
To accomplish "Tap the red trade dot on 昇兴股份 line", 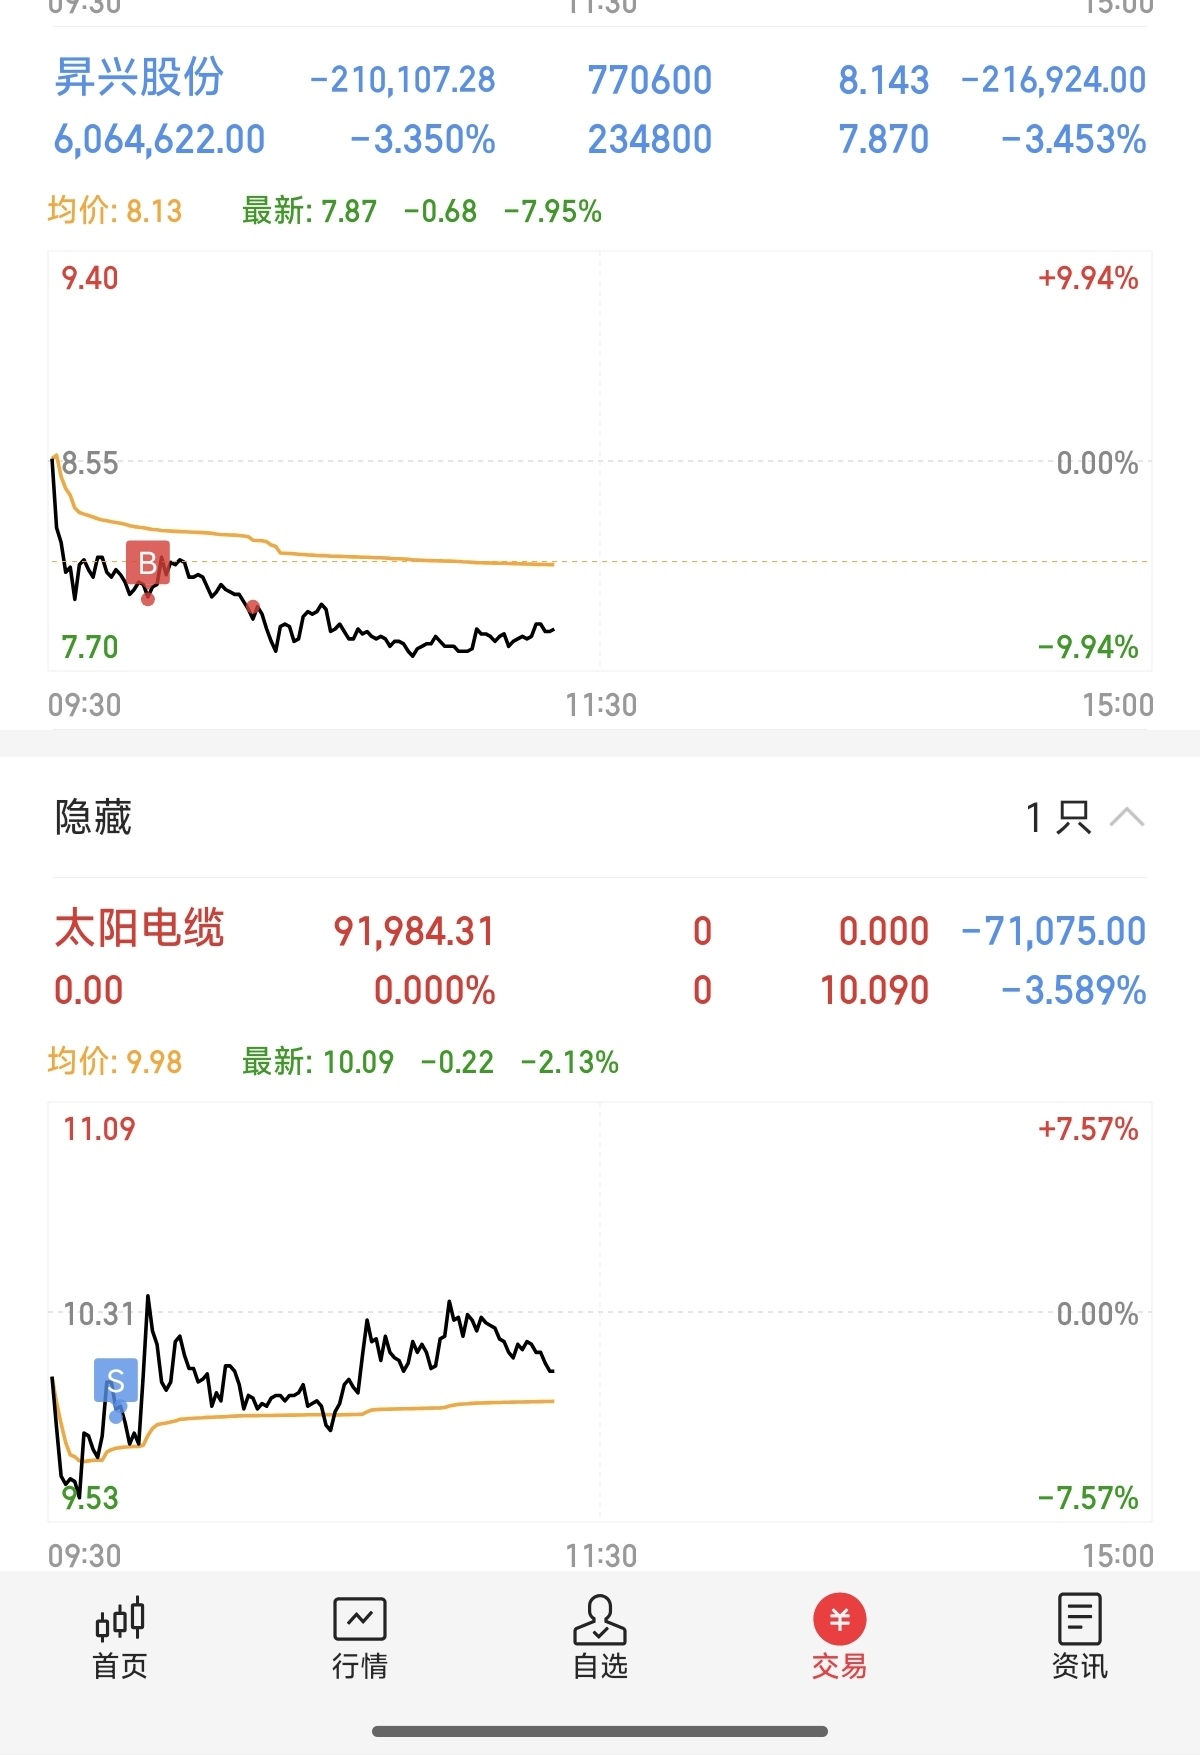I will pos(253,607).
